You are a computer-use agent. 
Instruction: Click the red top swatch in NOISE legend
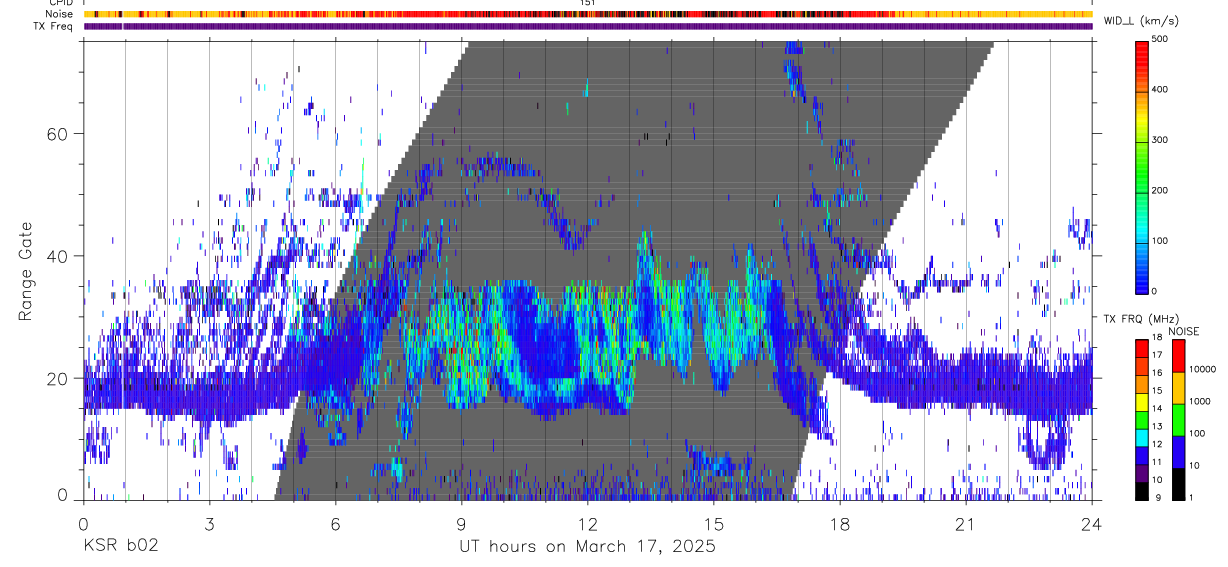1179,354
